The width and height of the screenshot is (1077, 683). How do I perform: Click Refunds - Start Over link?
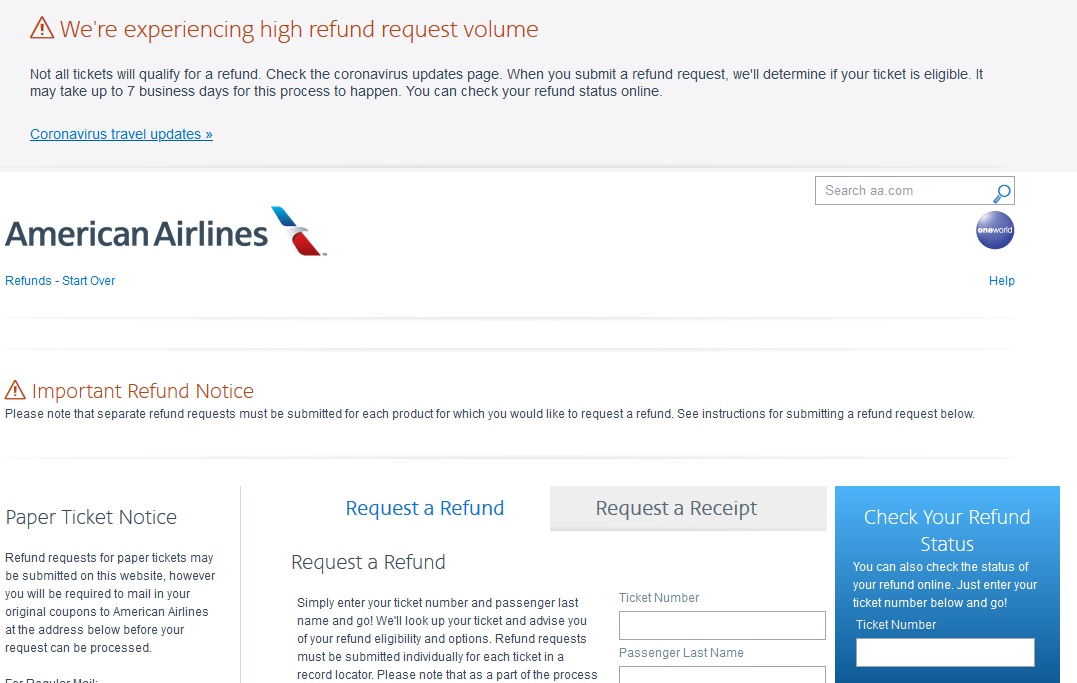pyautogui.click(x=60, y=280)
